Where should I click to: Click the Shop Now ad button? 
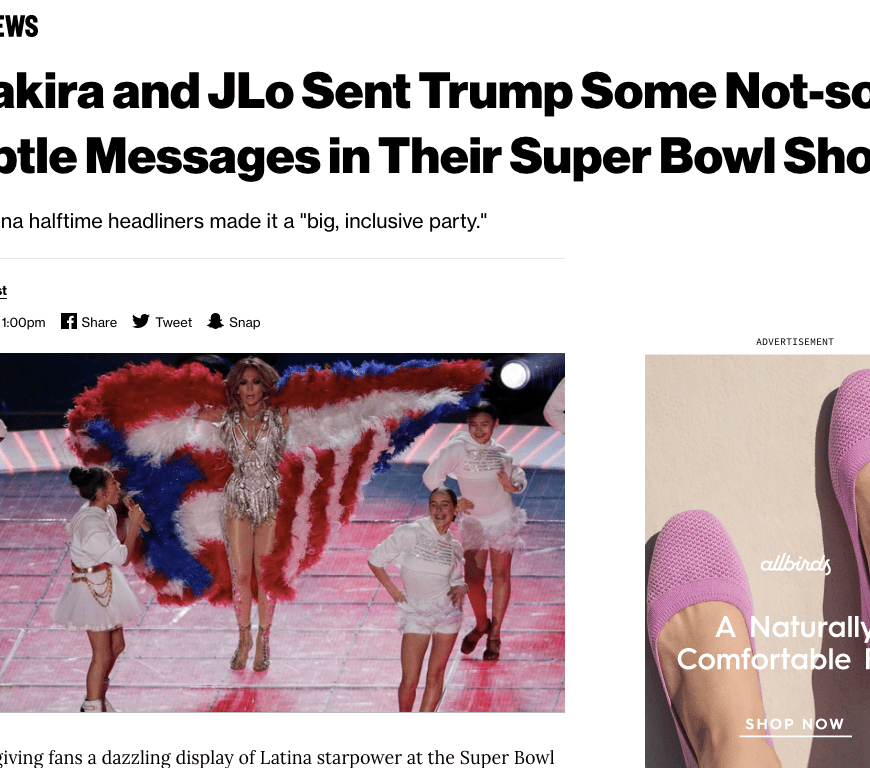click(795, 725)
